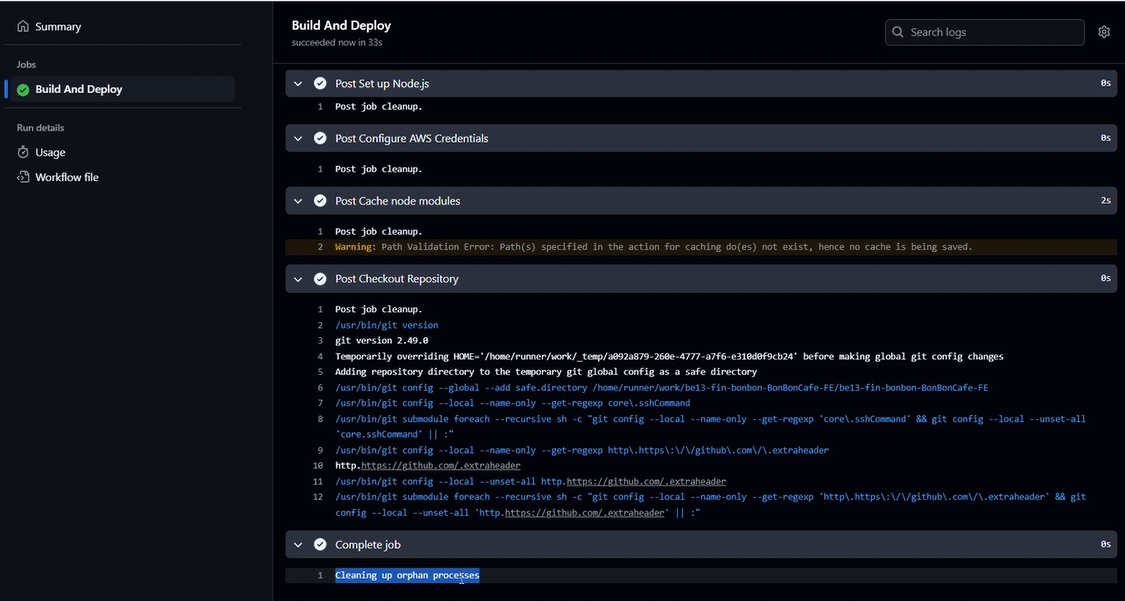Collapse the Post Checkout Repository step
This screenshot has height=601, width=1125.
(x=298, y=278)
